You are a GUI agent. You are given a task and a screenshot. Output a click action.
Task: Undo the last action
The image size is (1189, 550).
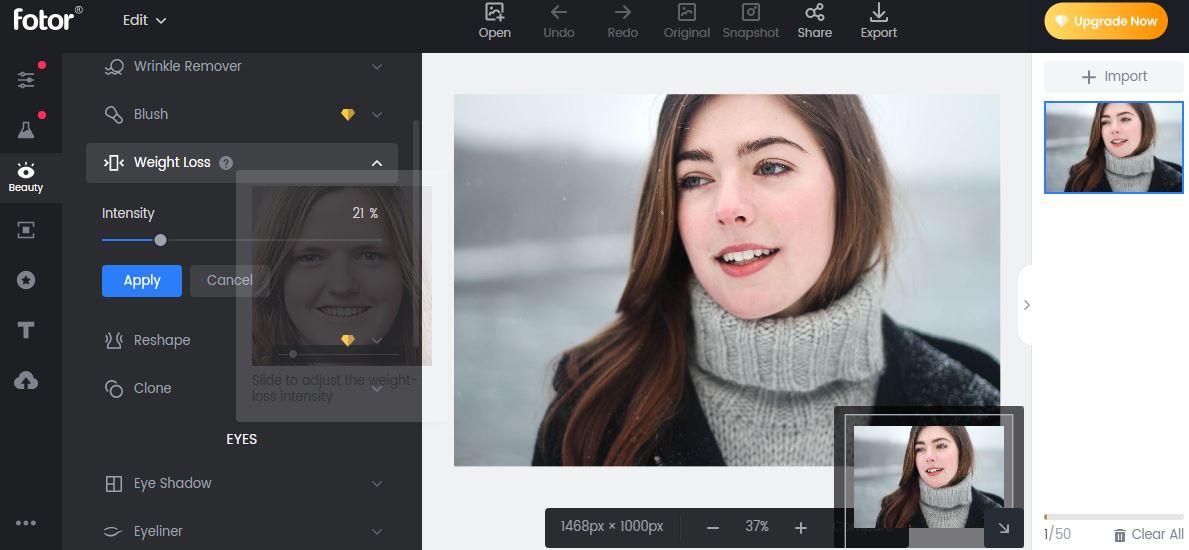tap(559, 21)
